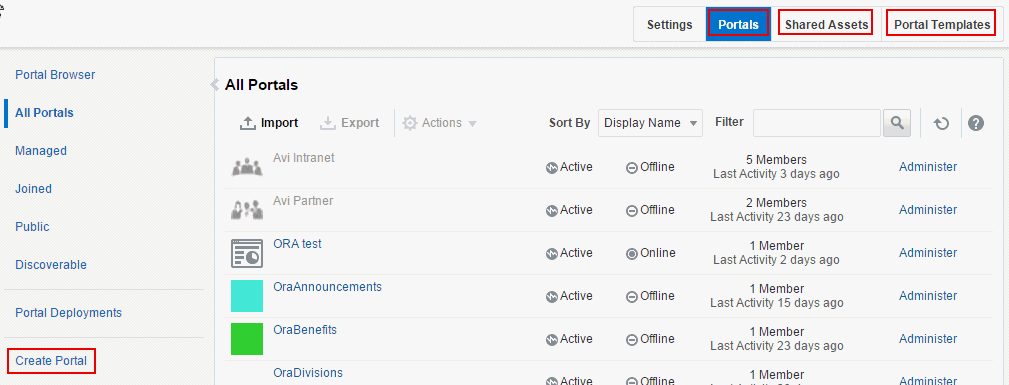Click into the Filter text field
1009x385 pixels.
817,123
